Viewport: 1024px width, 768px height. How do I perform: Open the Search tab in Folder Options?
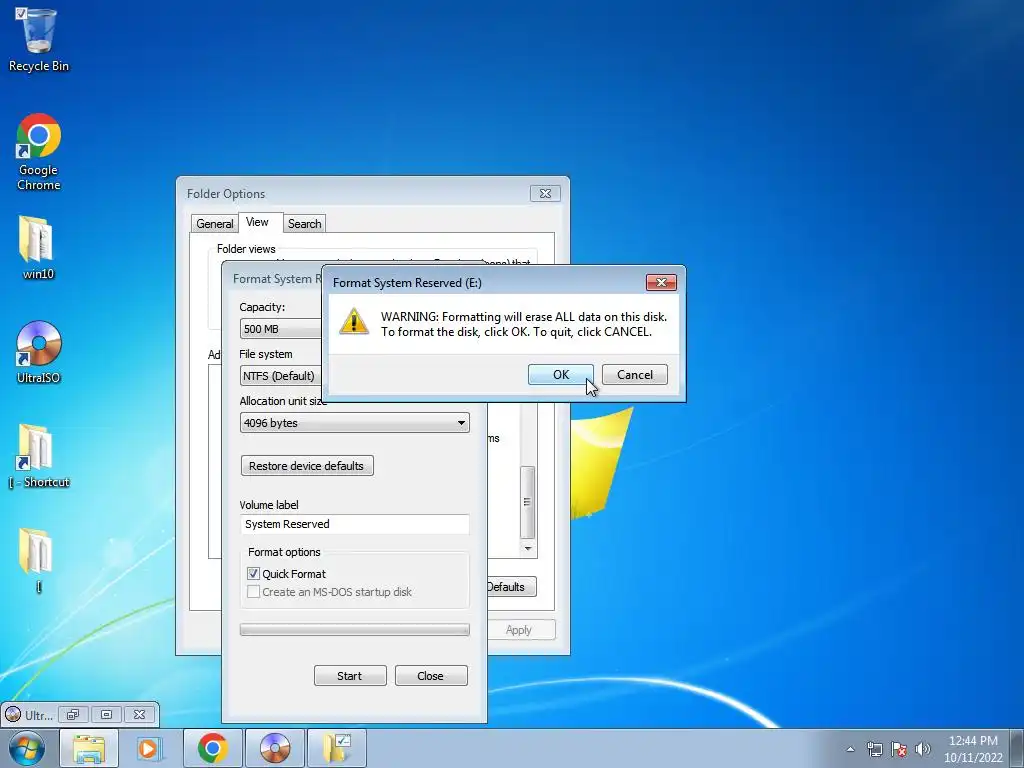click(x=304, y=224)
